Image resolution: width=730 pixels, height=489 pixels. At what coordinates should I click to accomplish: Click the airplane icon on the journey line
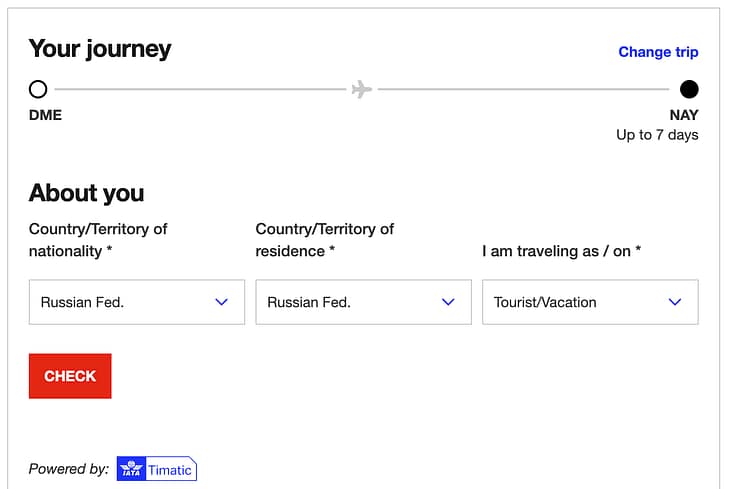point(361,90)
